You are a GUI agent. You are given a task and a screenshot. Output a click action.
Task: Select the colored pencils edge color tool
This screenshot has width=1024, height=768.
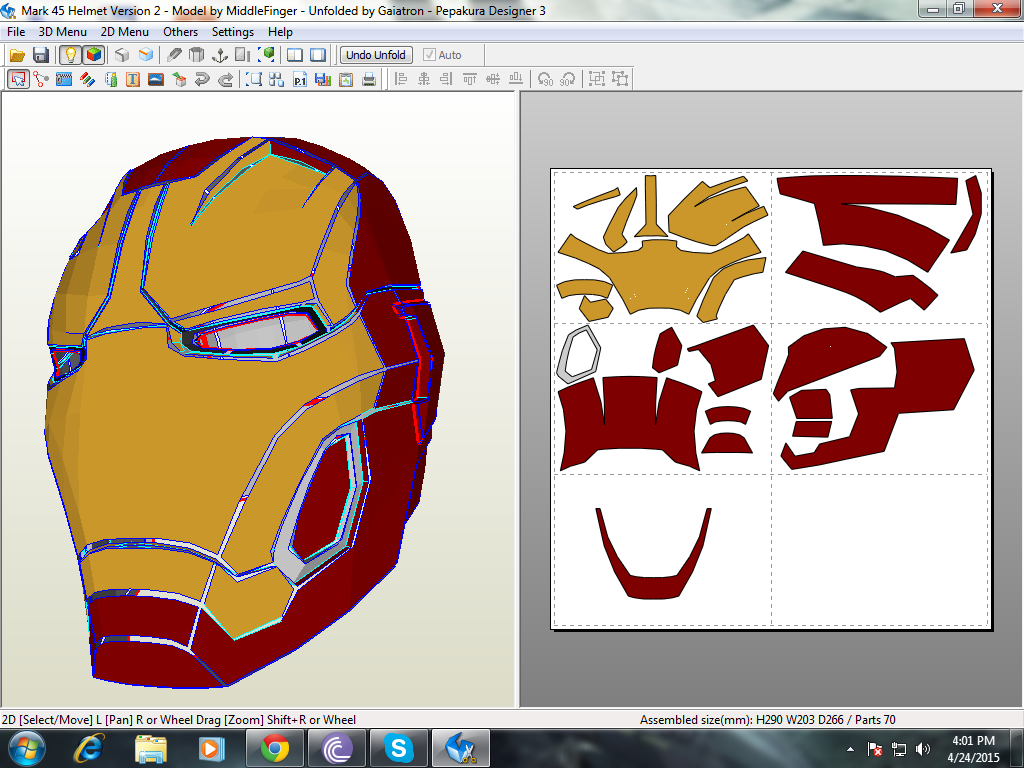click(x=88, y=80)
